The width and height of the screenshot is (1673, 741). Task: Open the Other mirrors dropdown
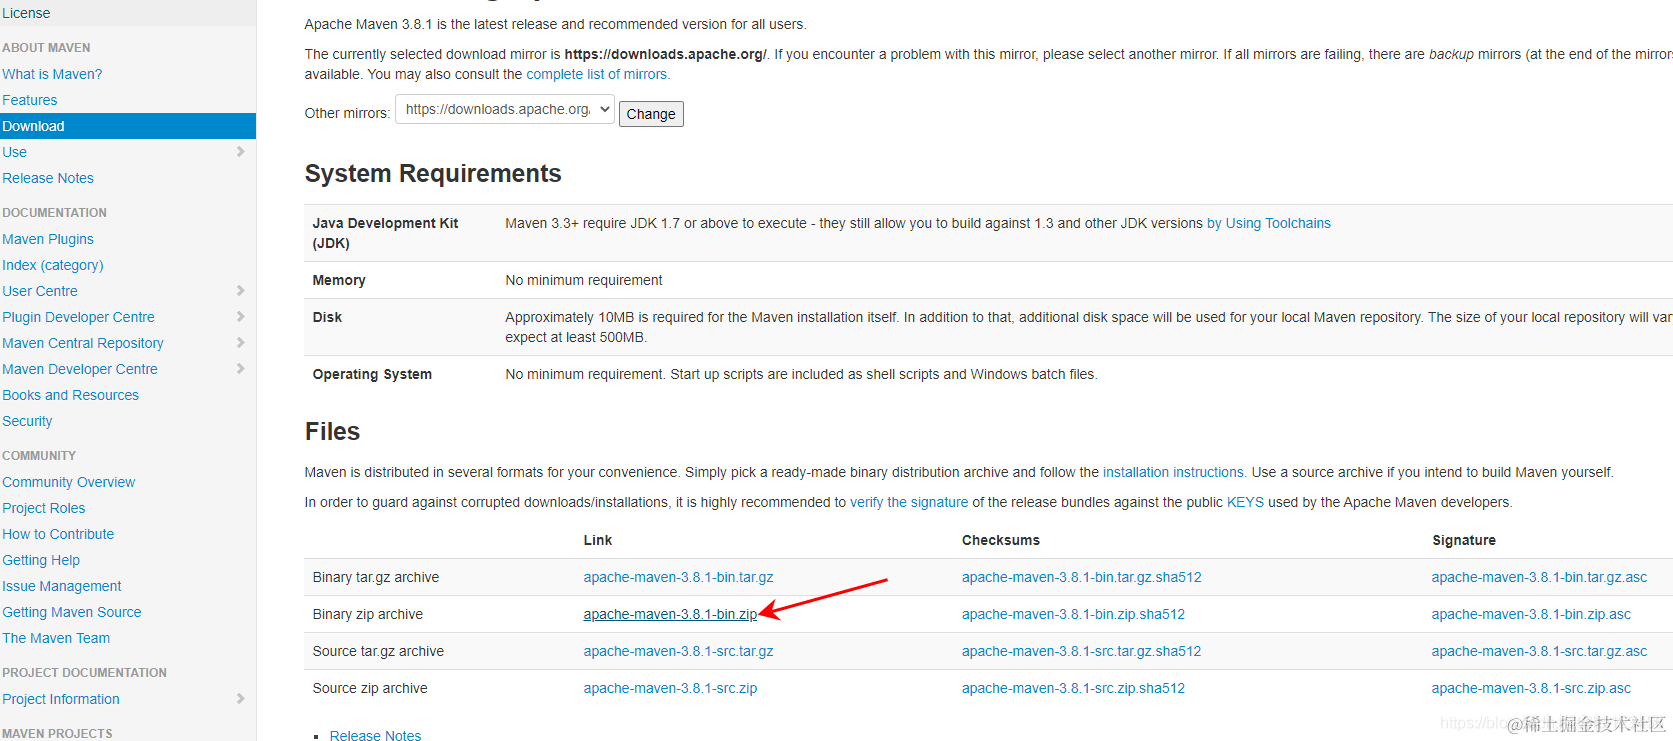[505, 110]
